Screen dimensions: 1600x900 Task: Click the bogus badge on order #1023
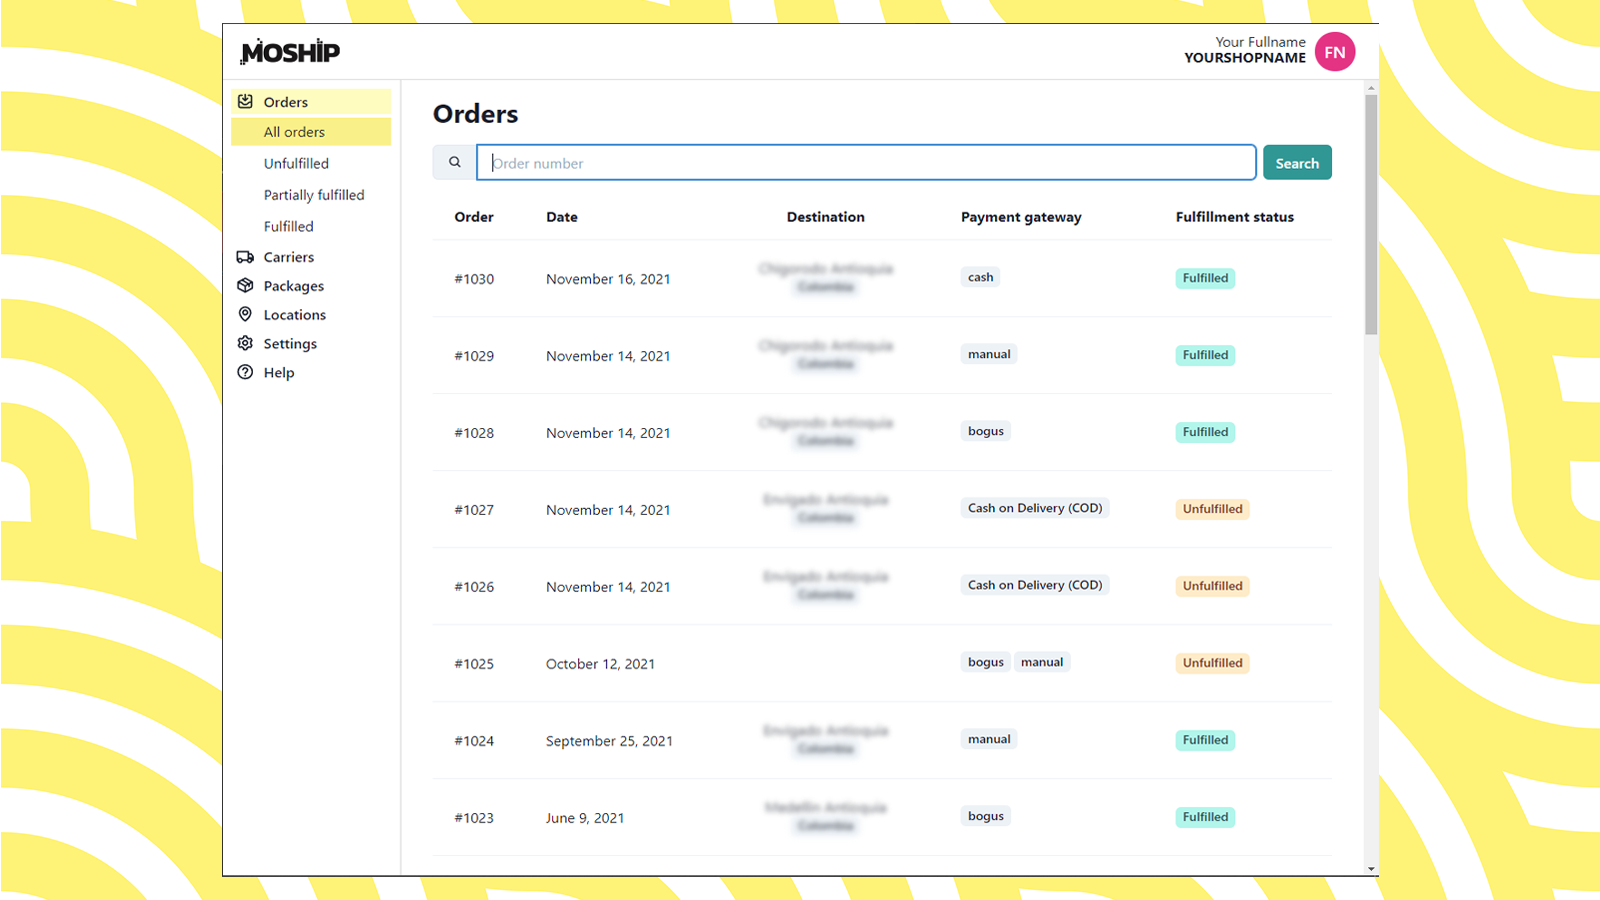[986, 816]
